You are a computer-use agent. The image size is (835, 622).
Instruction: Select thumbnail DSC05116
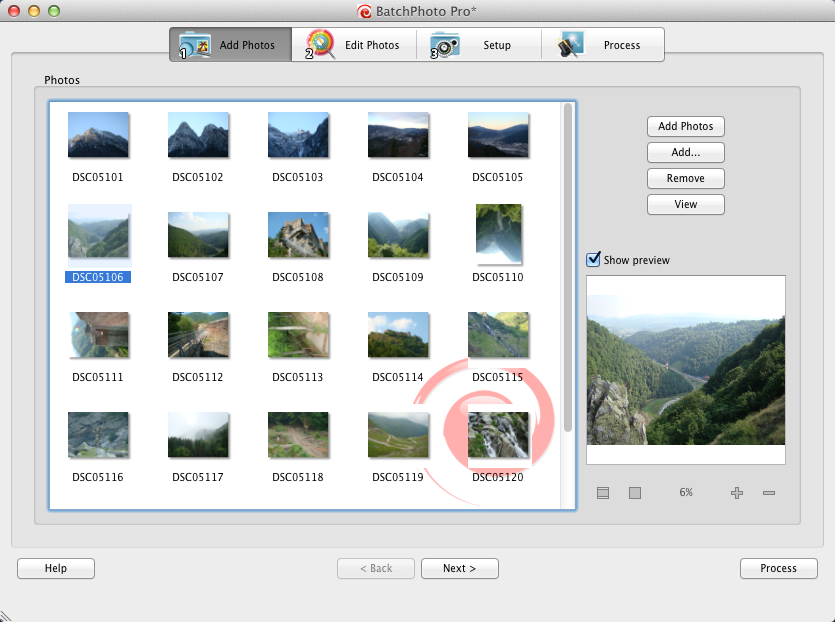(98, 435)
